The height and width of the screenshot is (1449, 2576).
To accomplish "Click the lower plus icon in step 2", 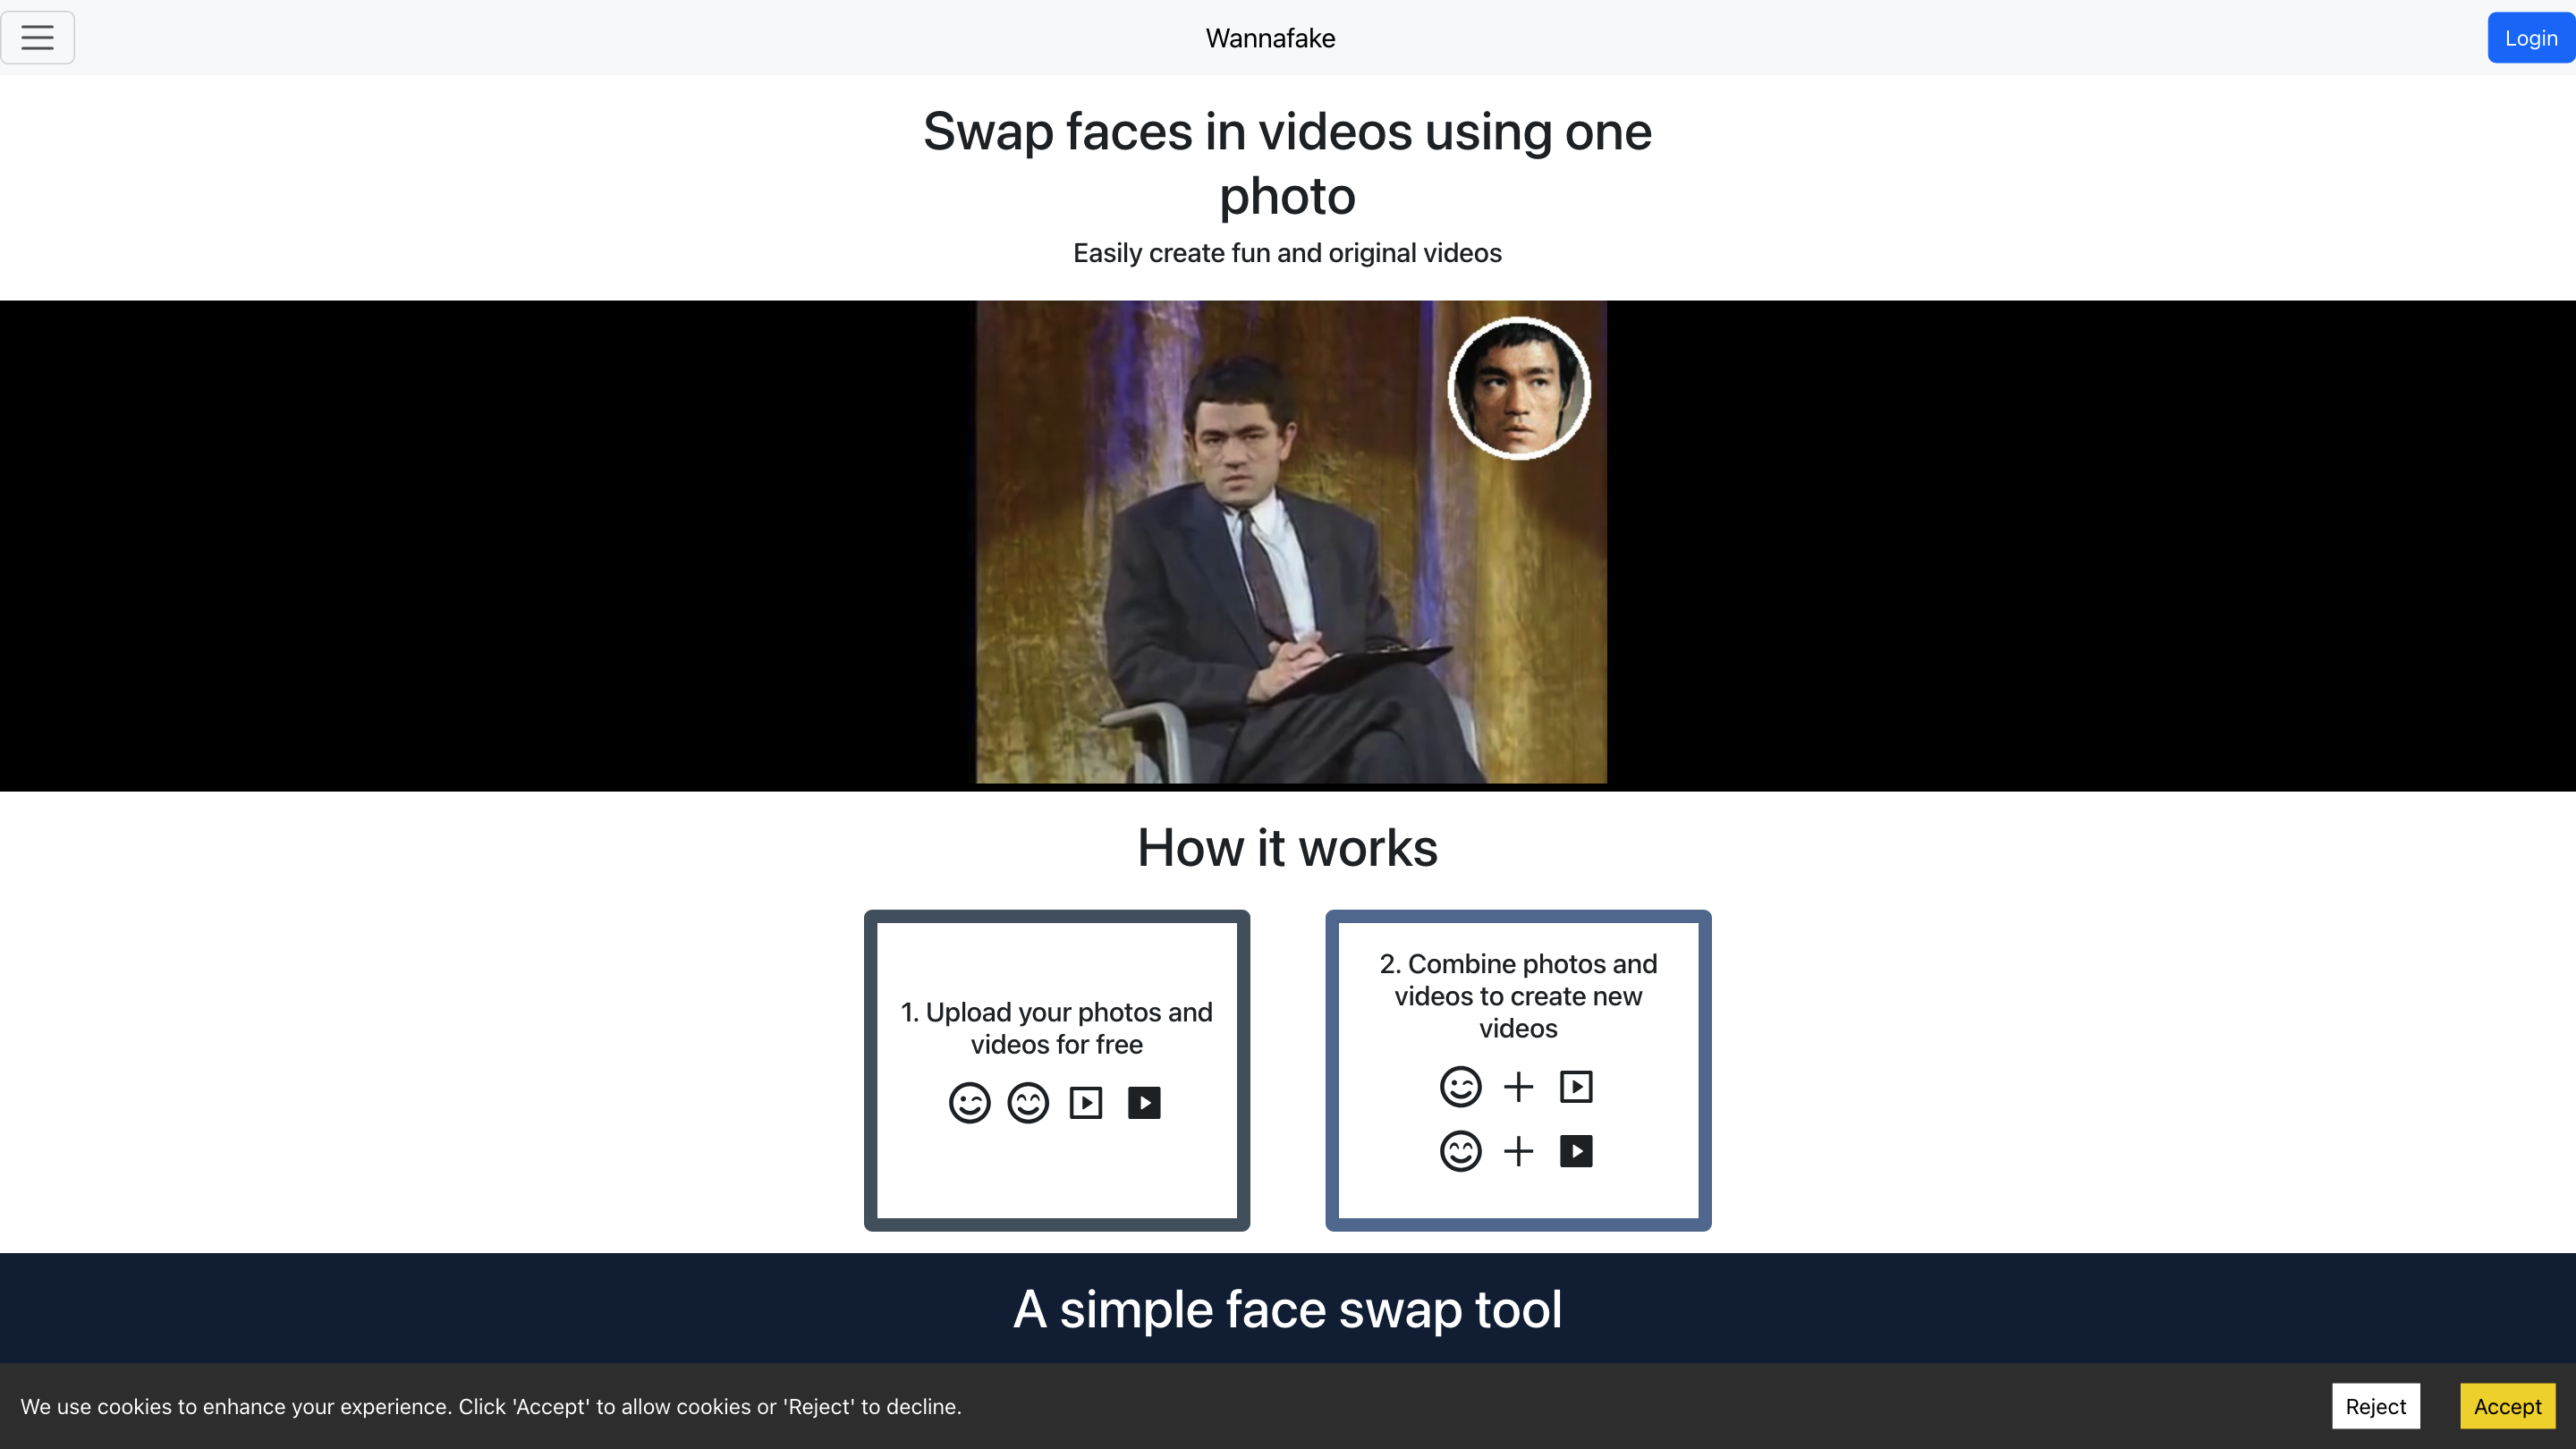I will pyautogui.click(x=1518, y=1151).
